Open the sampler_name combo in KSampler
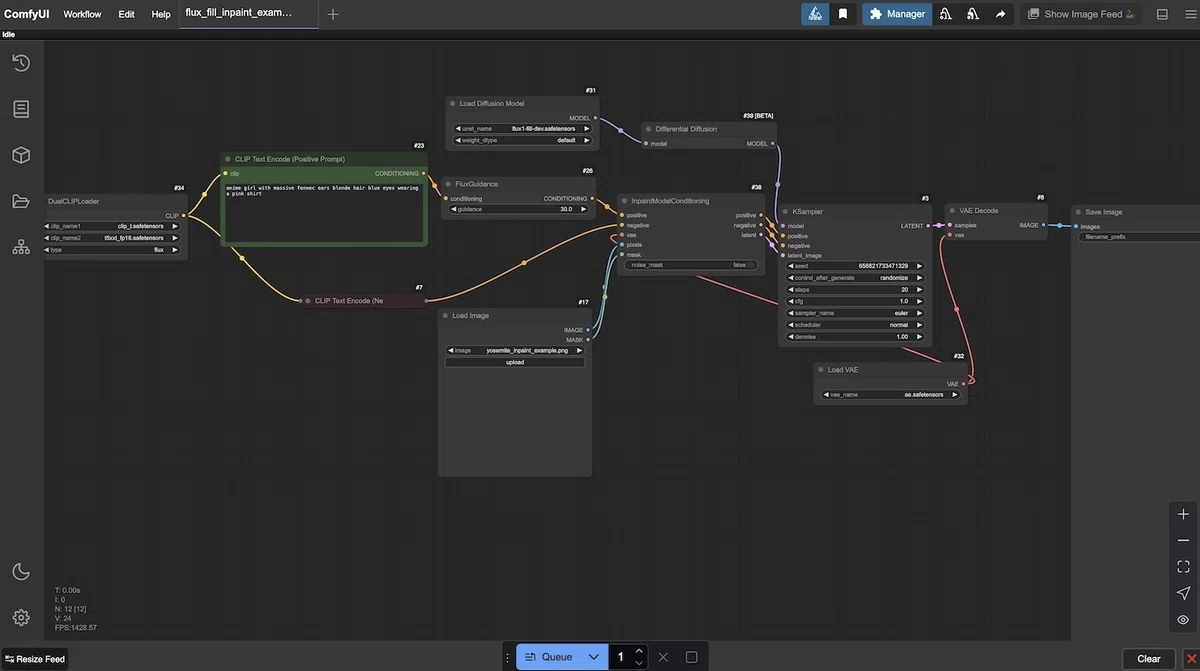1200x671 pixels. coord(856,313)
